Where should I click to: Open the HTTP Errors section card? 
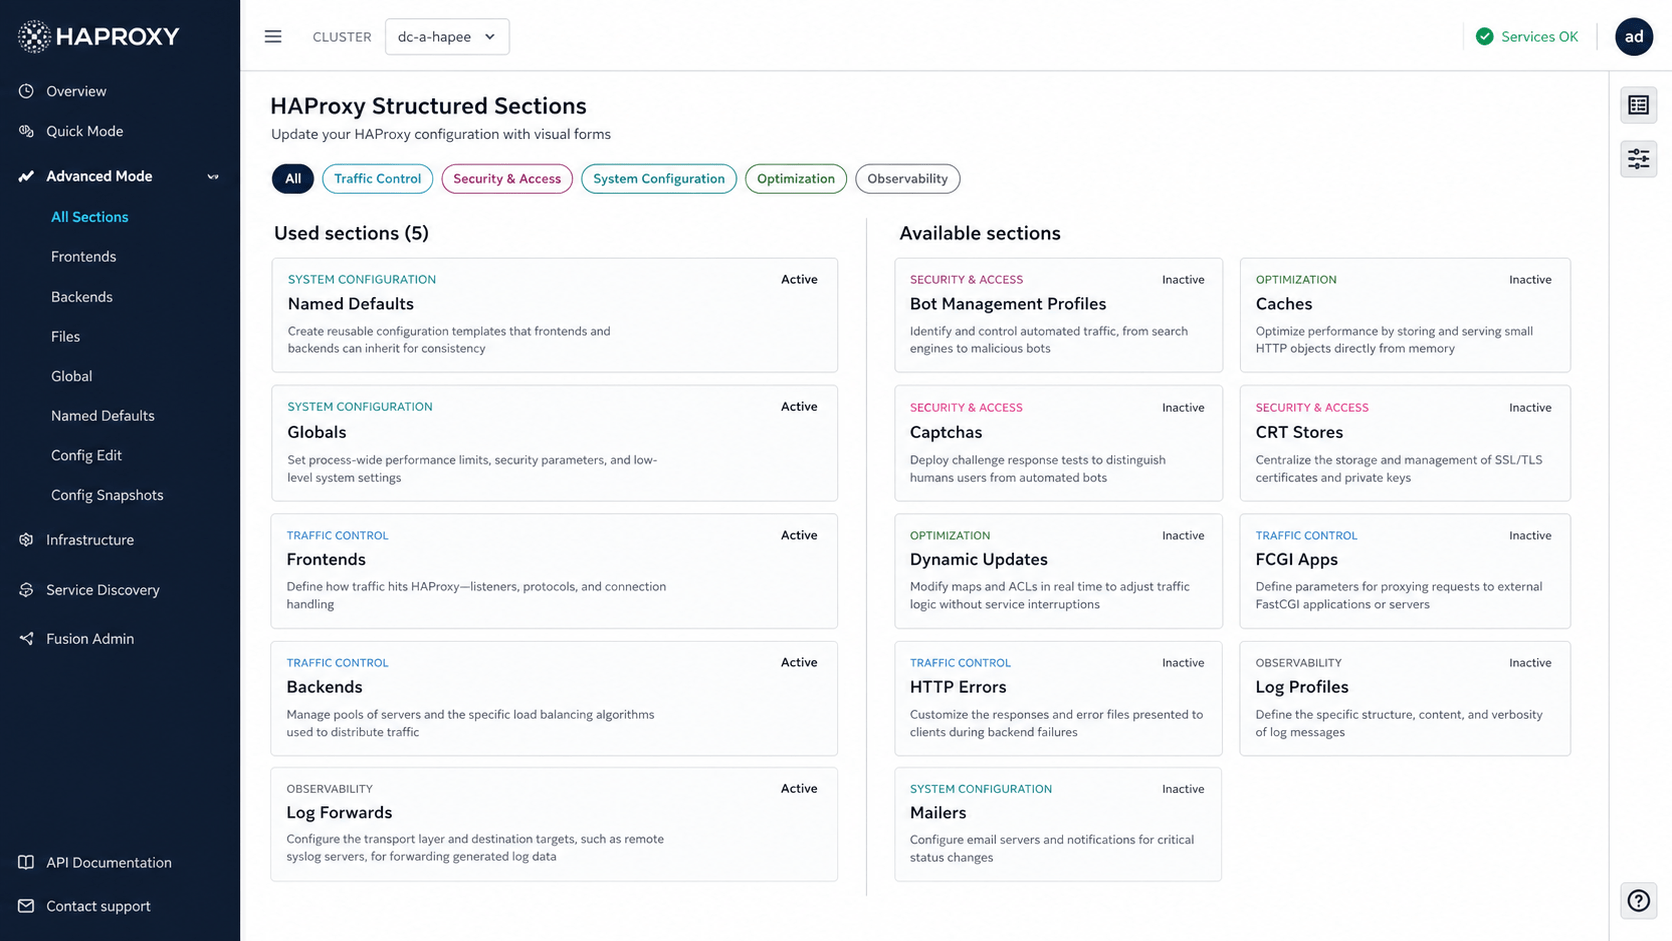pos(1058,698)
